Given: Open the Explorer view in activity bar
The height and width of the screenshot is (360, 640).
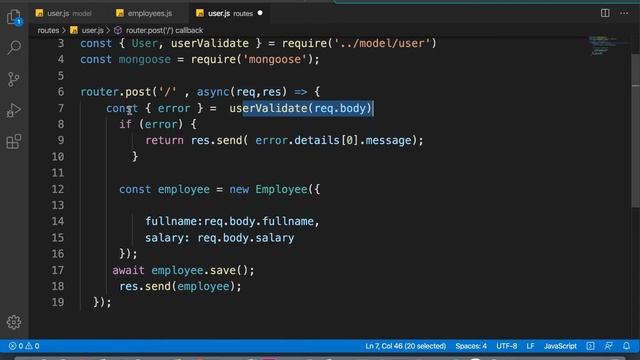Looking at the screenshot, I should 14,18.
